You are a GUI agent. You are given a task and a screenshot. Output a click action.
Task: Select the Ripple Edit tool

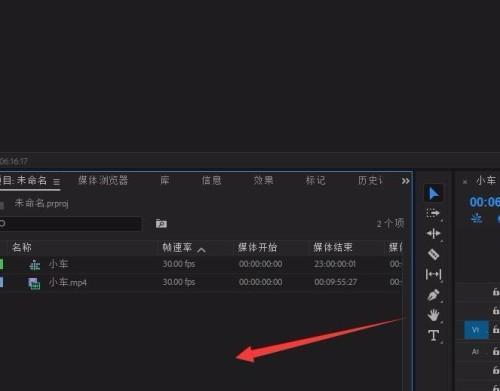point(433,234)
